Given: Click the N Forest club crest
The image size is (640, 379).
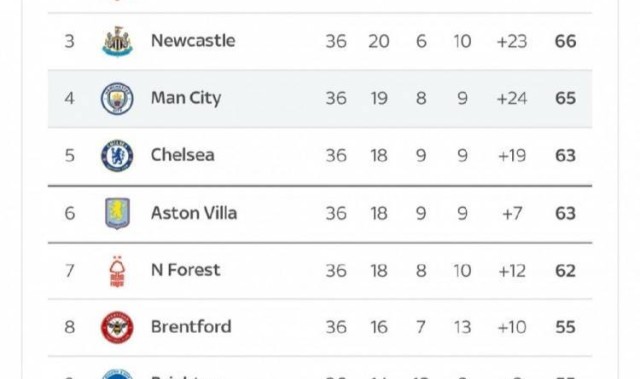Looking at the screenshot, I should click(117, 271).
